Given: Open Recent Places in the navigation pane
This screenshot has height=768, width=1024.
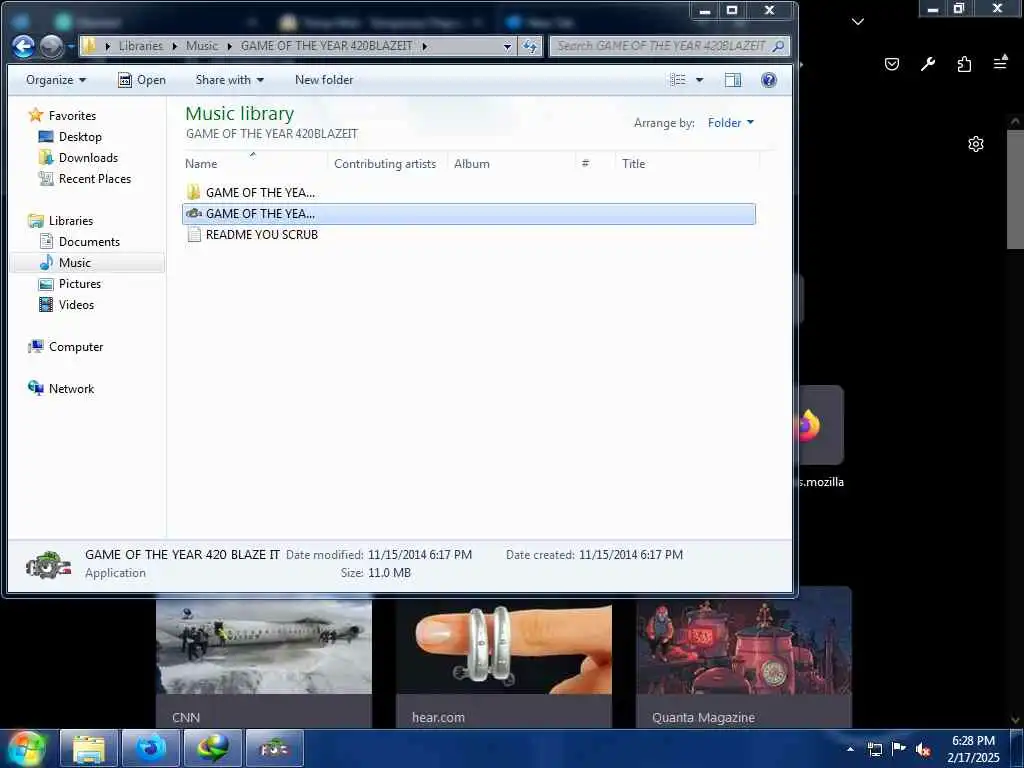Looking at the screenshot, I should 95,178.
